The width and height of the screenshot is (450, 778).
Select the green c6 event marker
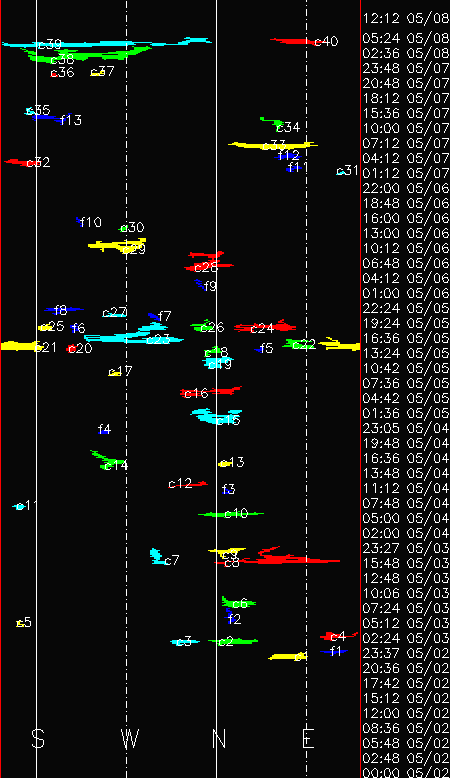pyautogui.click(x=239, y=602)
